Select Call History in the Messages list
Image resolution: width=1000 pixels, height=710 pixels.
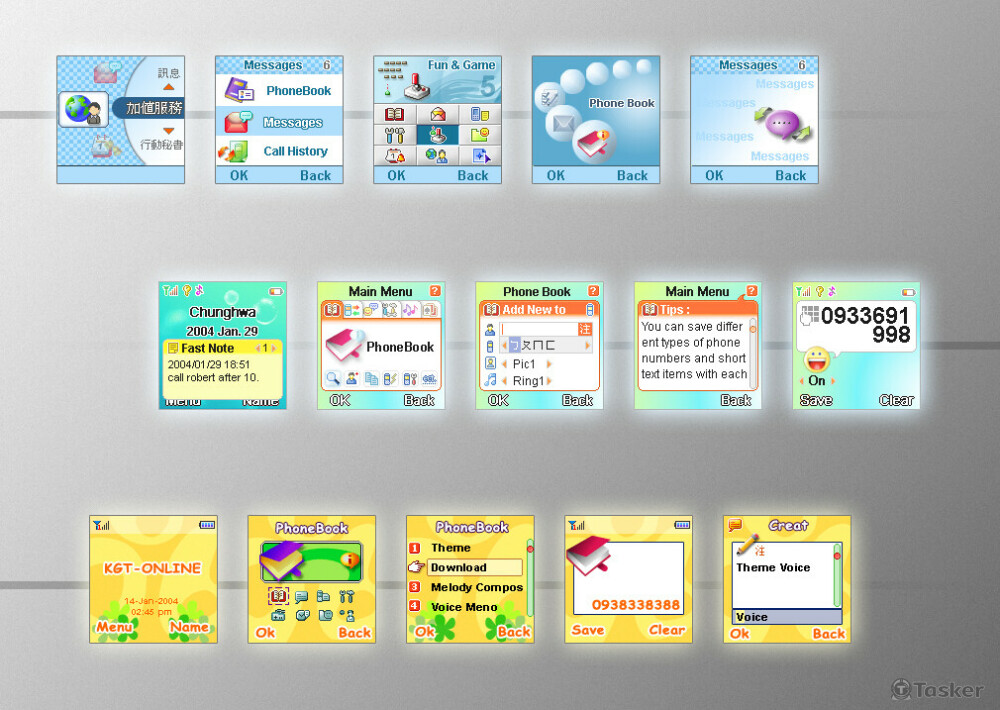(295, 151)
